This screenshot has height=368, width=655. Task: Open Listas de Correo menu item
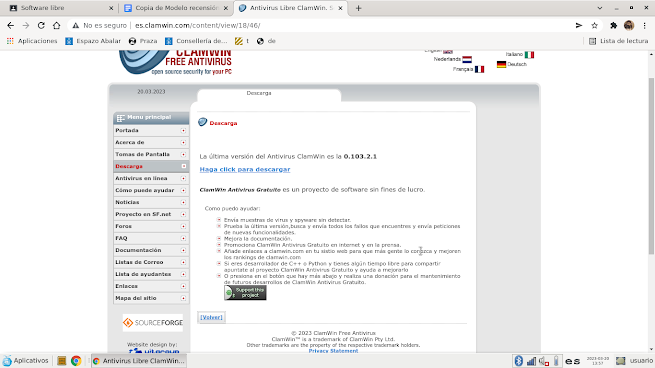point(151,262)
